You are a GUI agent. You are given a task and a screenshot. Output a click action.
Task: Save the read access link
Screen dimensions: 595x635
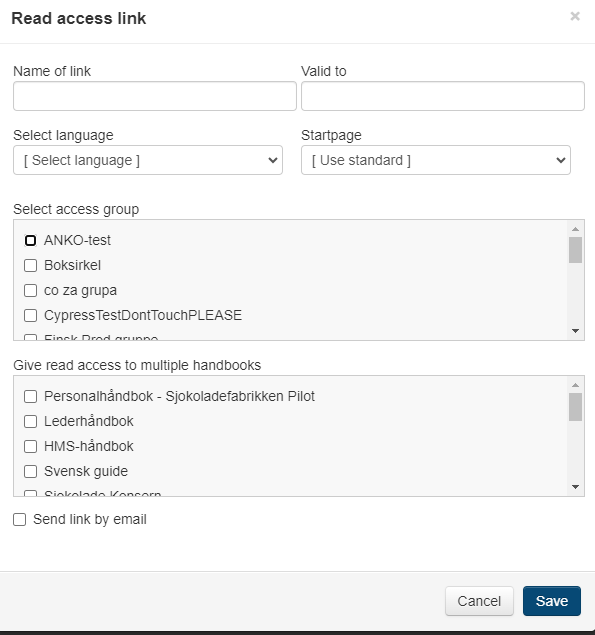(552, 601)
